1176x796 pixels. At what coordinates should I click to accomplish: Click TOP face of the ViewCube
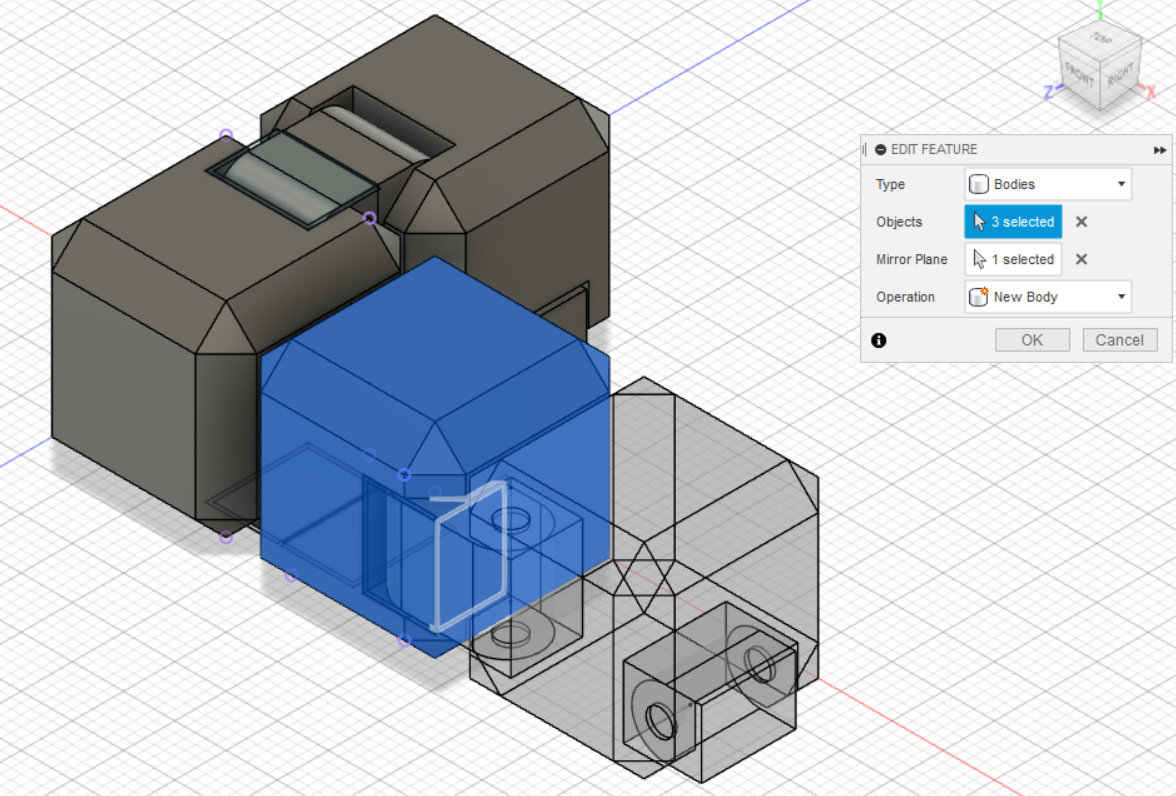tap(1098, 42)
